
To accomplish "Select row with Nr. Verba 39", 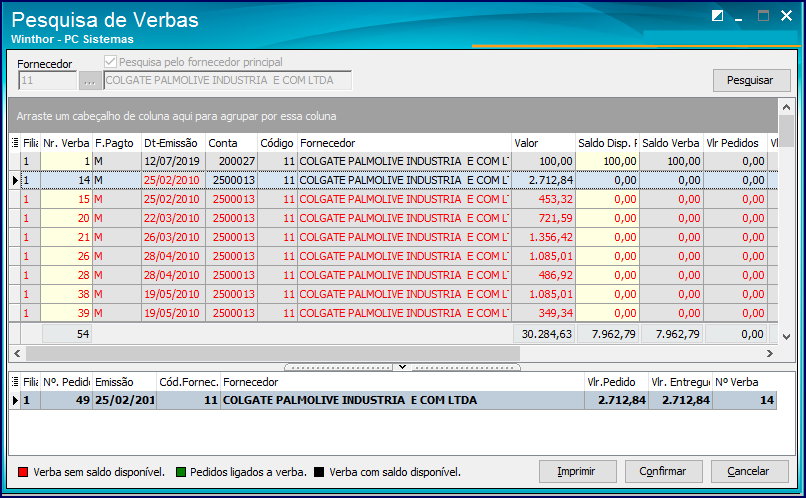I will [x=393, y=313].
